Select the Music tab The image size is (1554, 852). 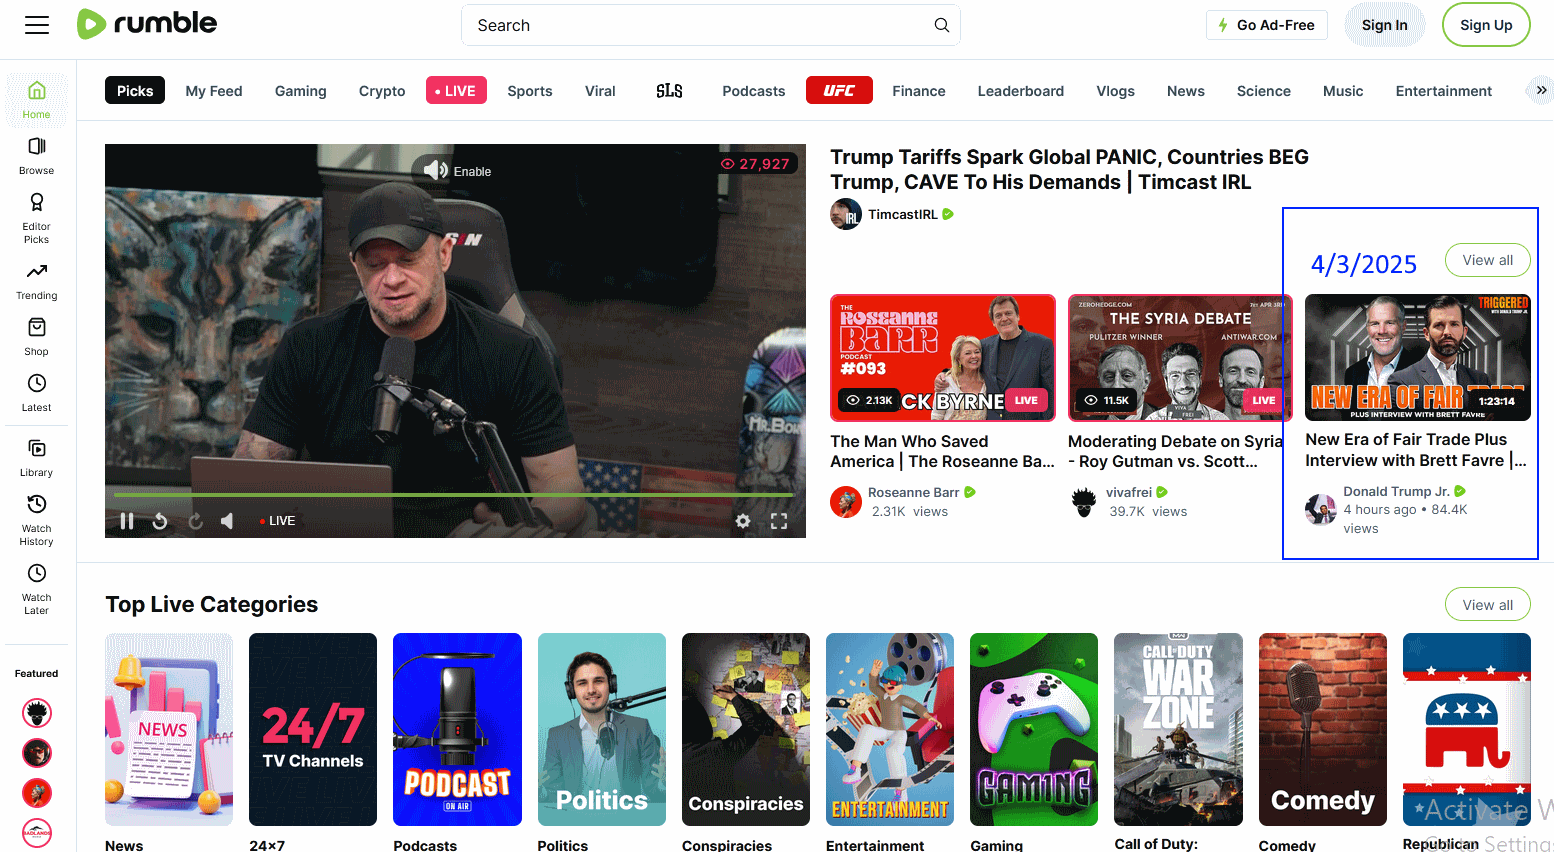click(x=1343, y=91)
